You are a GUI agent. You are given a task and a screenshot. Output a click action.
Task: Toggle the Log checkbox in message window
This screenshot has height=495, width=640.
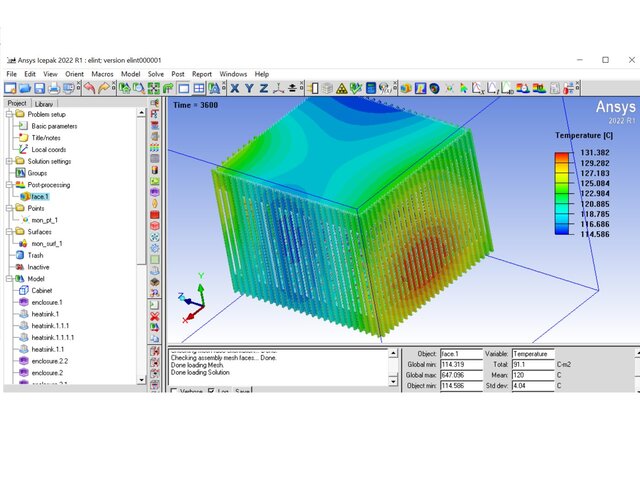point(211,391)
